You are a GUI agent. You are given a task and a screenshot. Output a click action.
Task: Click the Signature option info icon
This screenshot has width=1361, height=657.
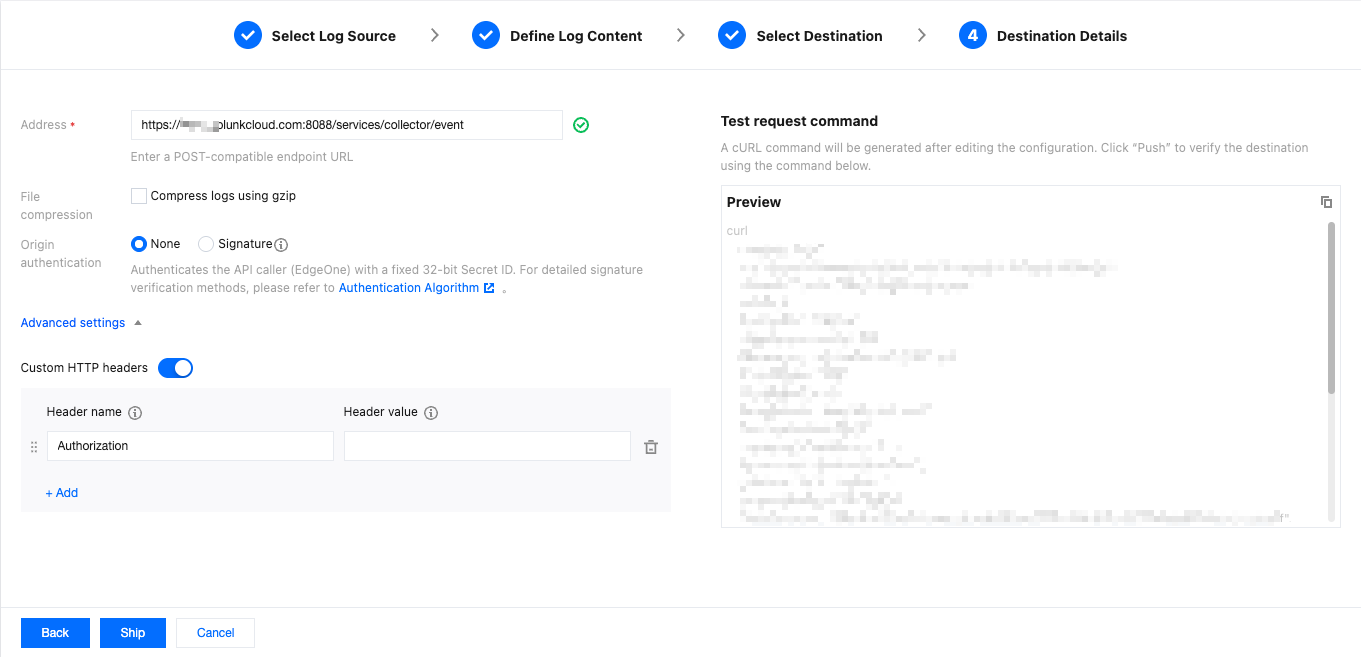pyautogui.click(x=281, y=245)
